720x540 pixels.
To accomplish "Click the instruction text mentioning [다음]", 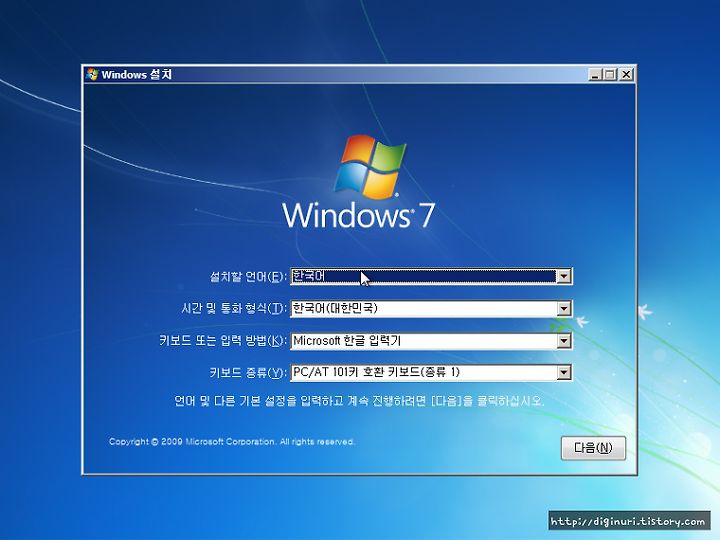I will tap(359, 401).
